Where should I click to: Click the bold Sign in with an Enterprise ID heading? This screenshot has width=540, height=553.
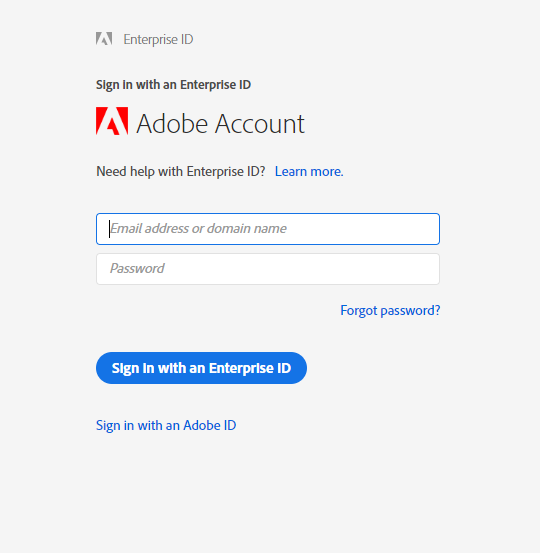[174, 85]
